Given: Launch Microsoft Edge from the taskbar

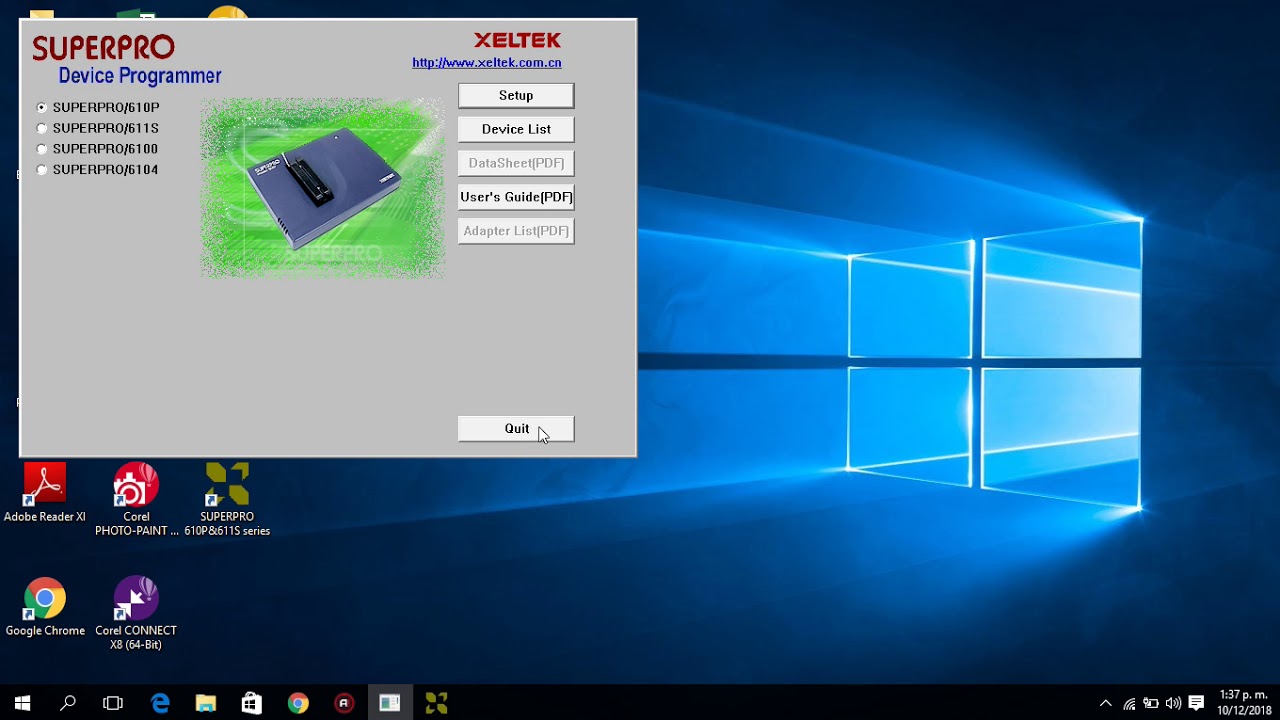Looking at the screenshot, I should (160, 703).
